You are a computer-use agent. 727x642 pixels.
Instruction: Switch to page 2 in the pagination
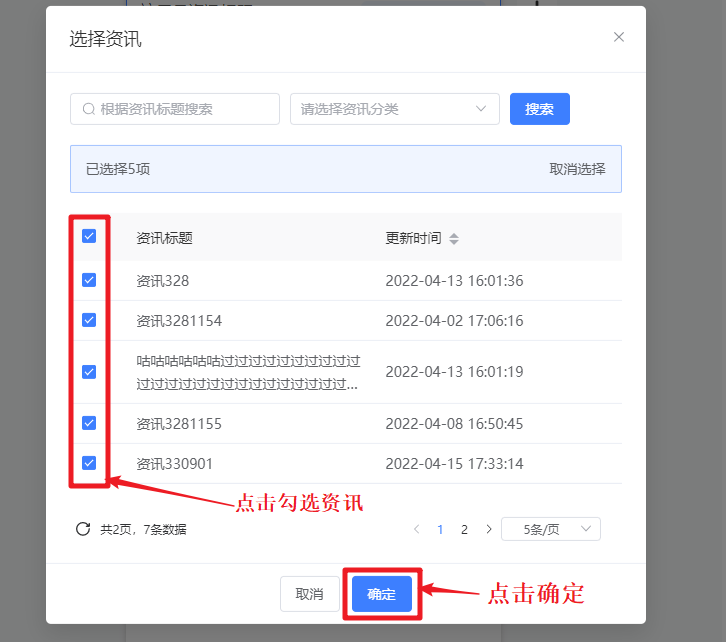point(464,529)
